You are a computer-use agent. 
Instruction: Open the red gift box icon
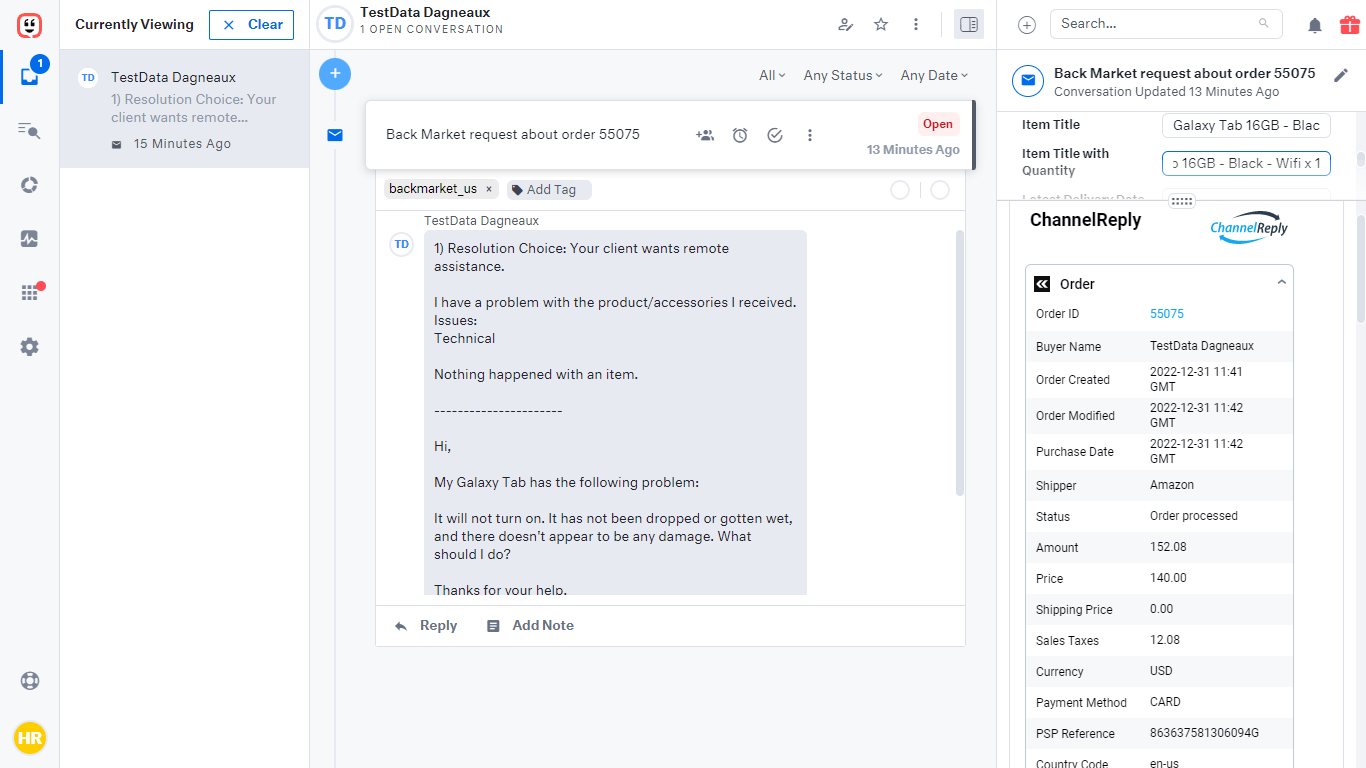pos(1349,25)
